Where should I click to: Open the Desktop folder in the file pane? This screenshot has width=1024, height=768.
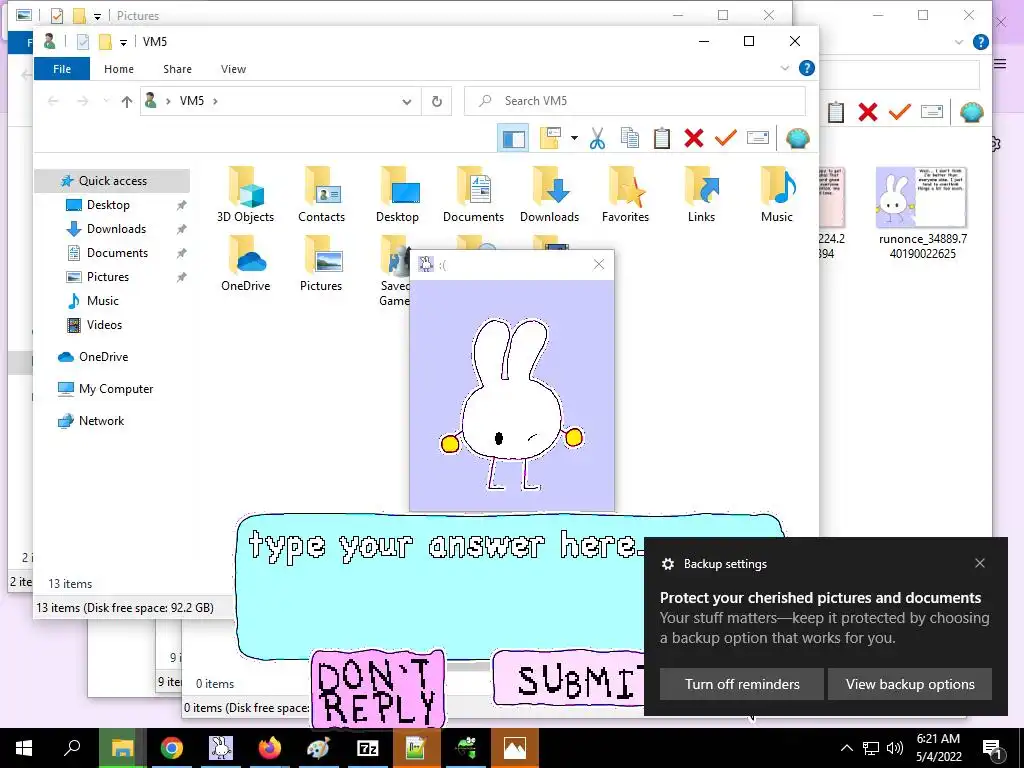pyautogui.click(x=397, y=195)
